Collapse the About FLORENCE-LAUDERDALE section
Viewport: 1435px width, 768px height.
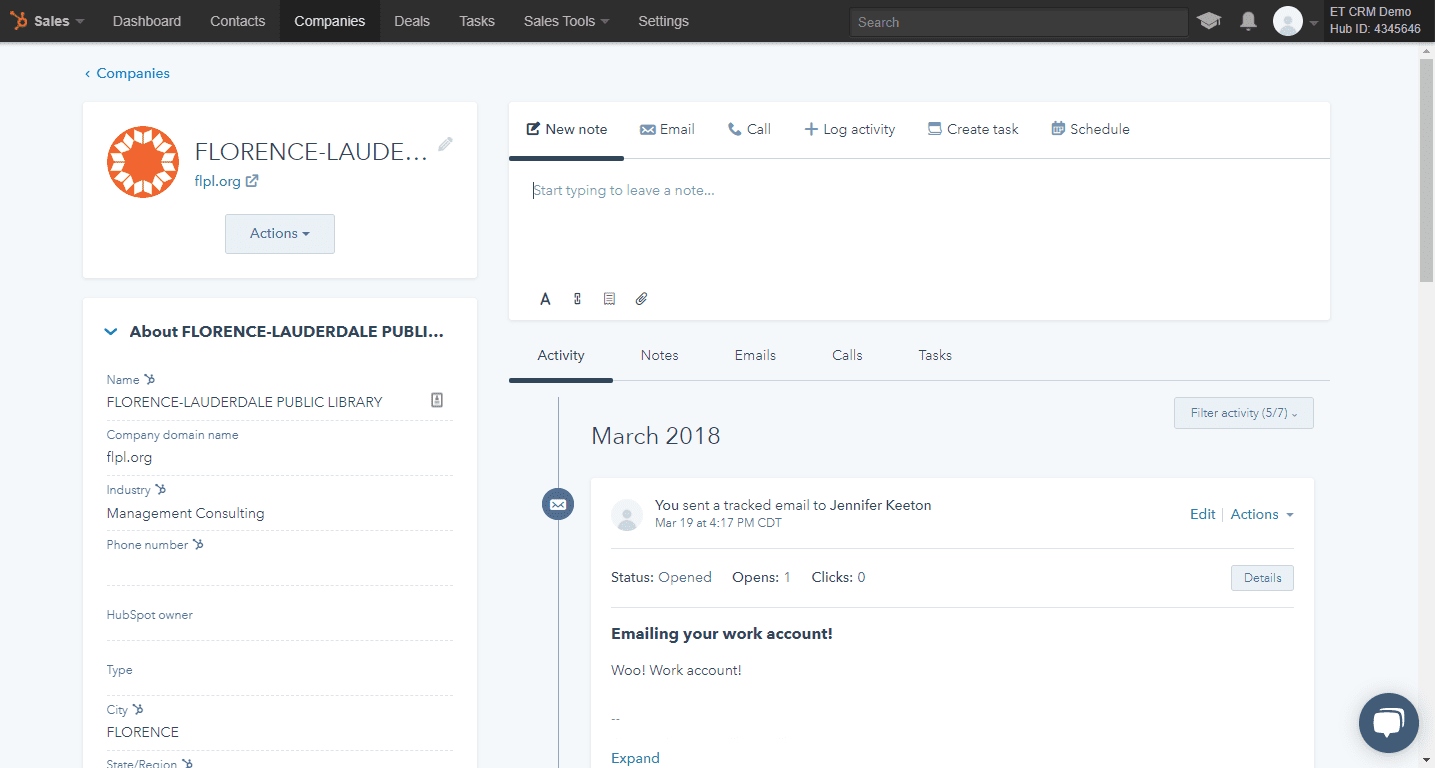click(111, 332)
